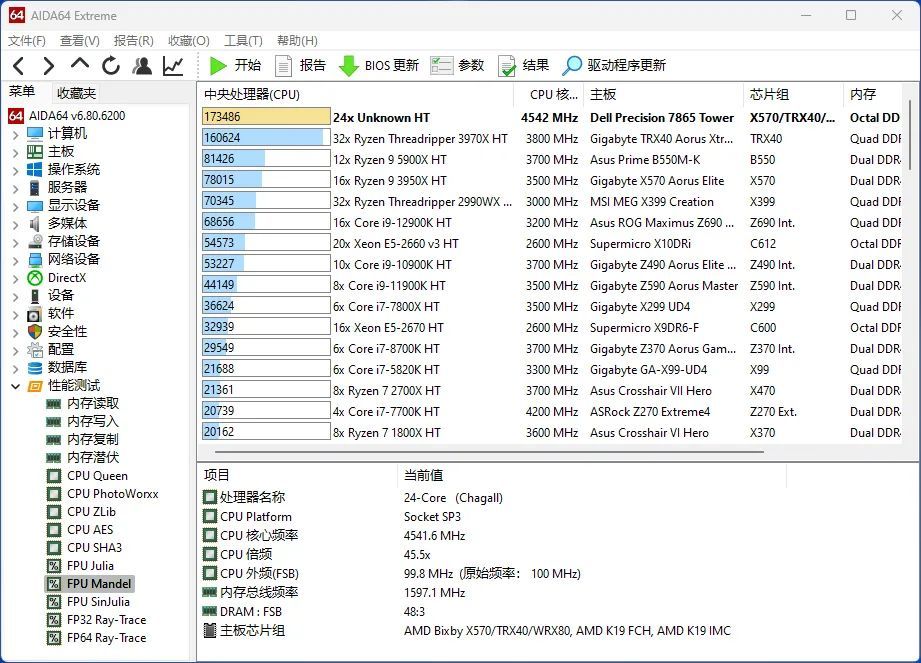
Task: Open the 帮助(H) menu
Action: click(x=295, y=40)
